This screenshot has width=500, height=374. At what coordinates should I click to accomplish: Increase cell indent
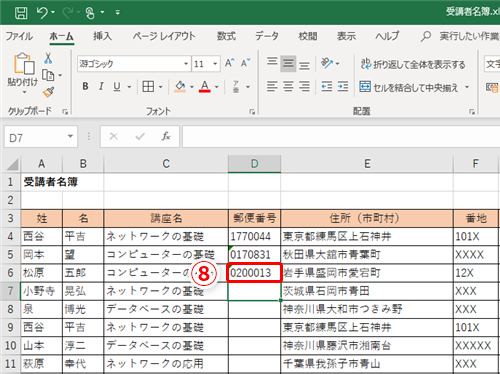tap(343, 87)
